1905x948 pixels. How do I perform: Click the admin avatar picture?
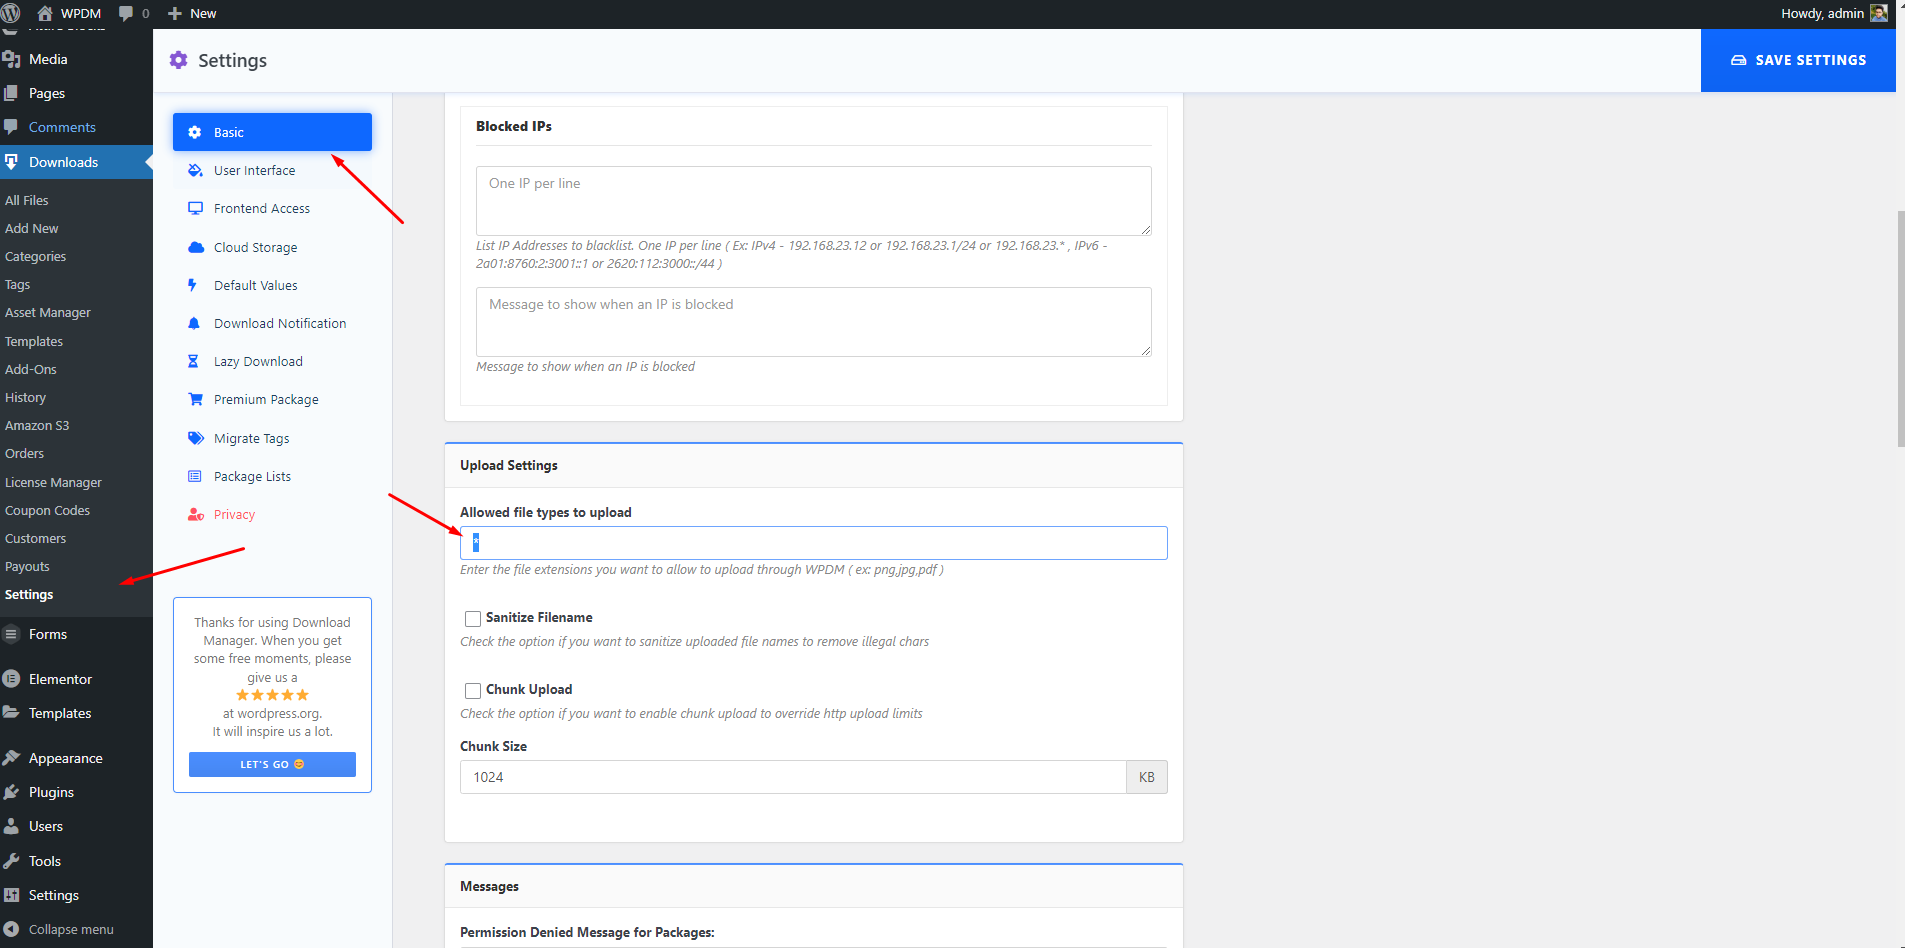[x=1879, y=13]
